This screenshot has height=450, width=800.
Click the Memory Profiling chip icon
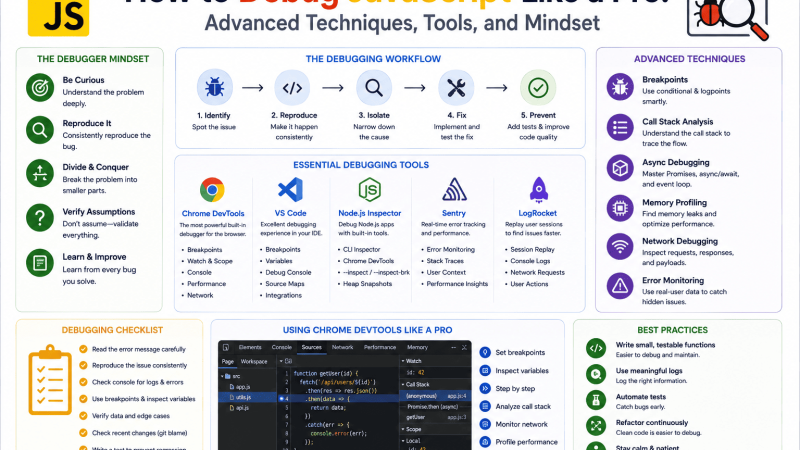[620, 208]
